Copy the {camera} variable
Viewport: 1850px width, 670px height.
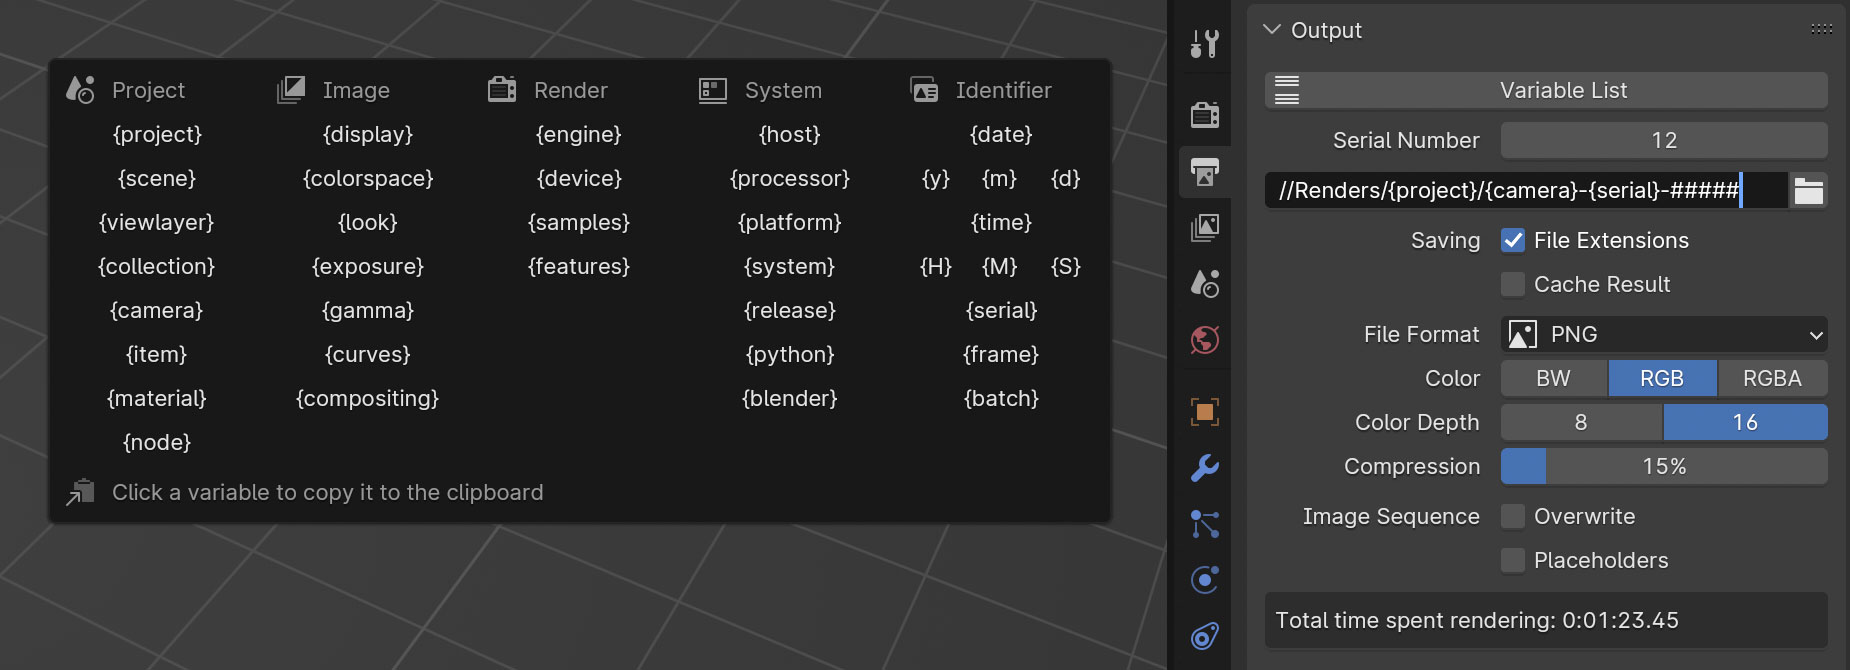tap(157, 310)
